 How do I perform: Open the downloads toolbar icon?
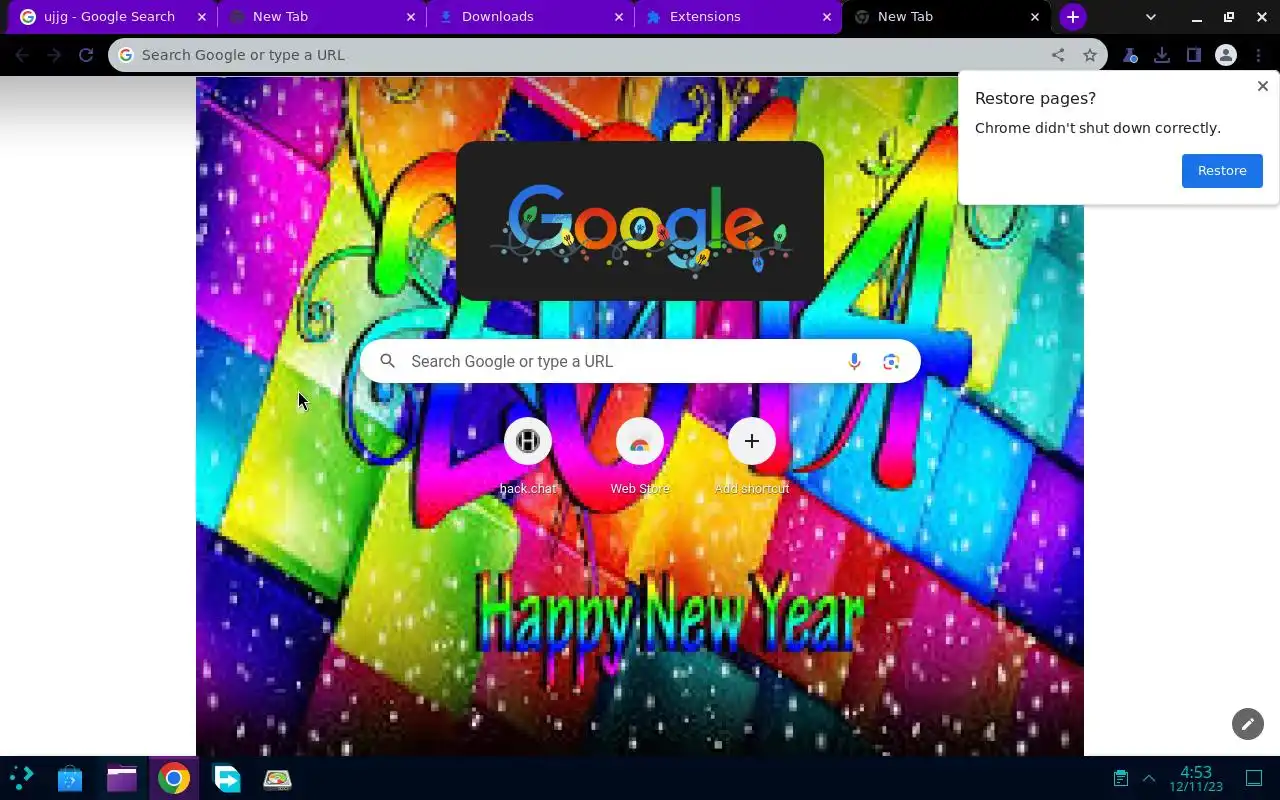(x=1162, y=55)
